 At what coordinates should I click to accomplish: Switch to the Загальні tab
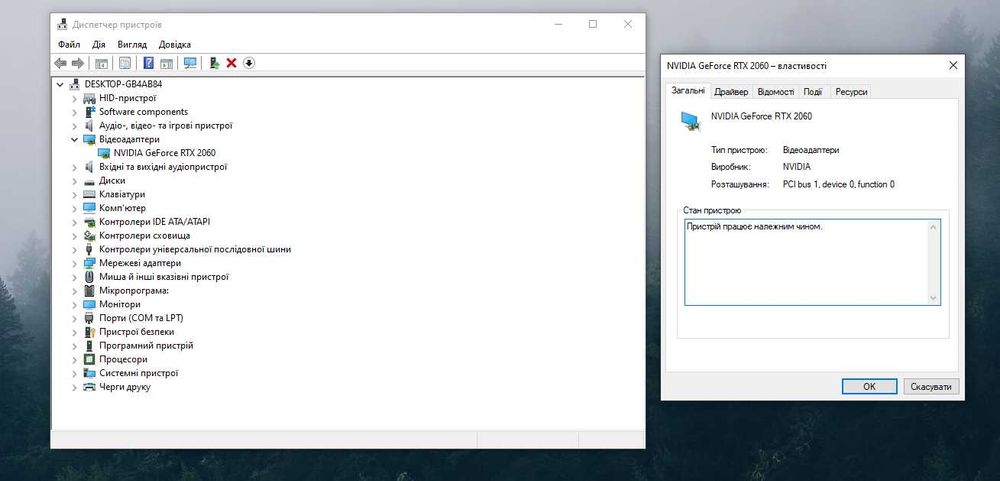point(688,91)
